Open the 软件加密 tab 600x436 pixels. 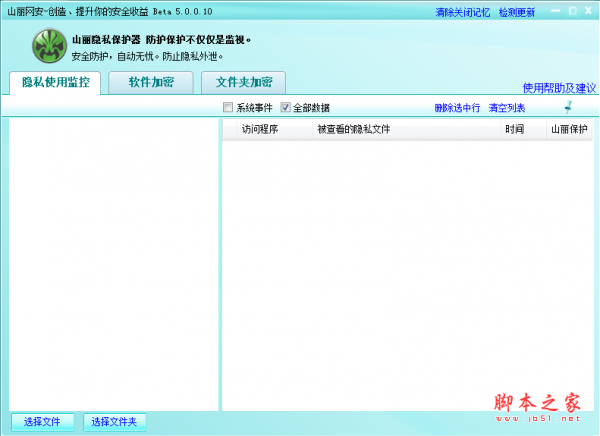click(x=151, y=82)
